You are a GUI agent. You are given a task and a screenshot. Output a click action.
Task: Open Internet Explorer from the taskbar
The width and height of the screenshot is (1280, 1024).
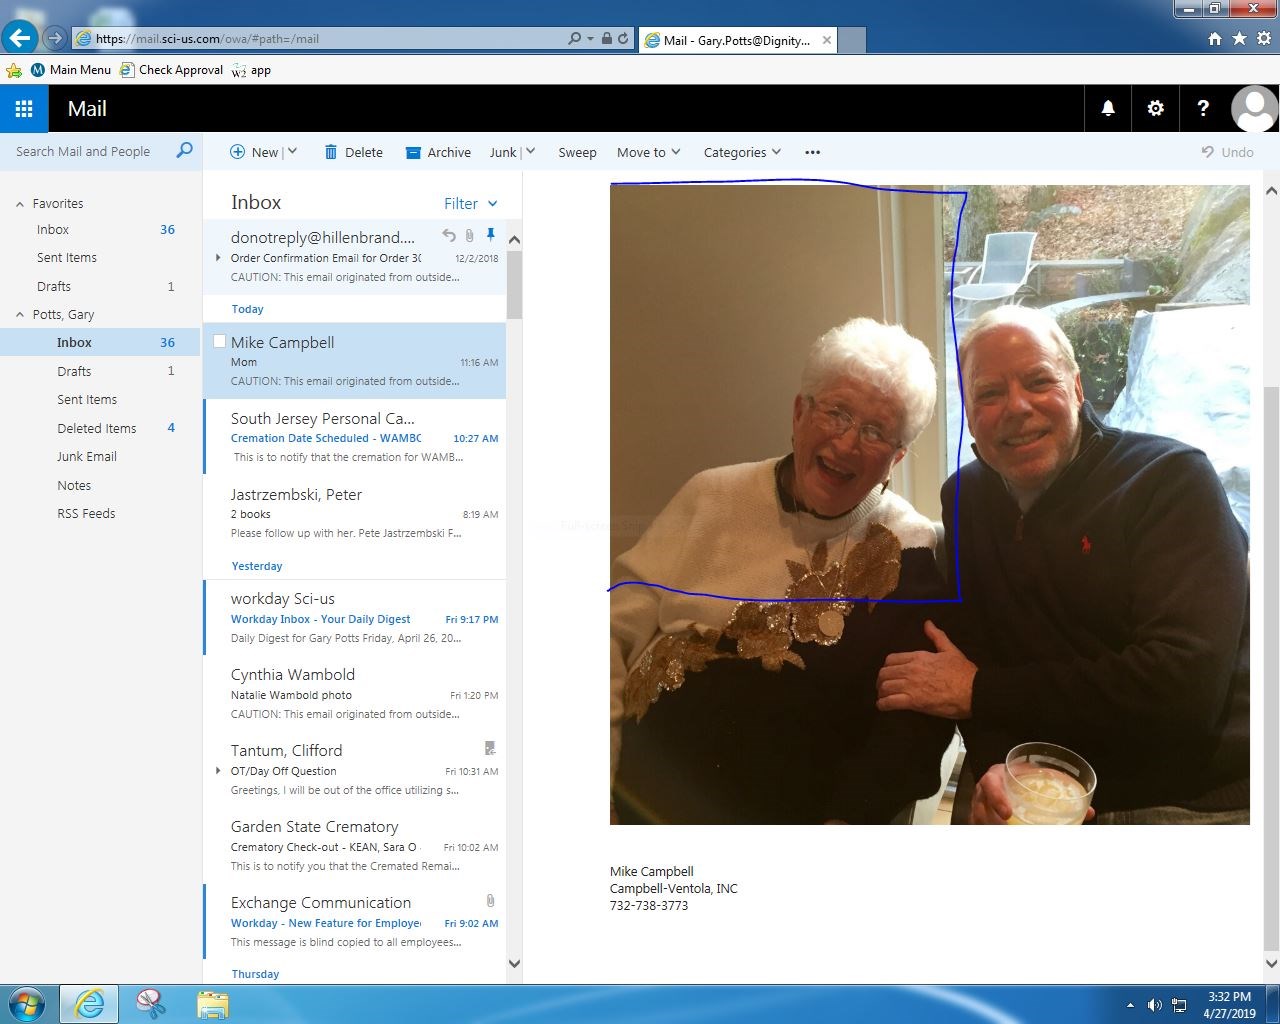89,1003
